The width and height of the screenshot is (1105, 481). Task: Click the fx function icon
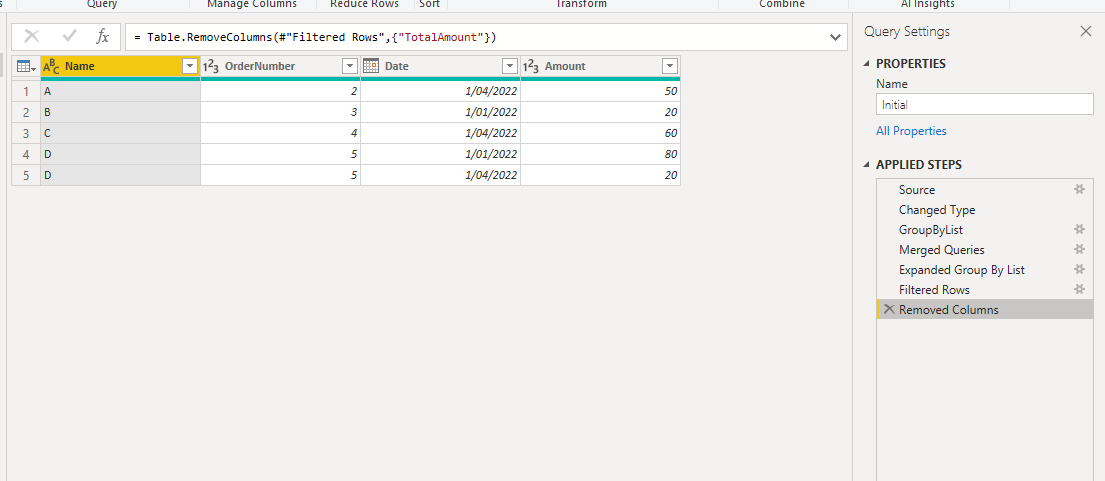coord(103,37)
